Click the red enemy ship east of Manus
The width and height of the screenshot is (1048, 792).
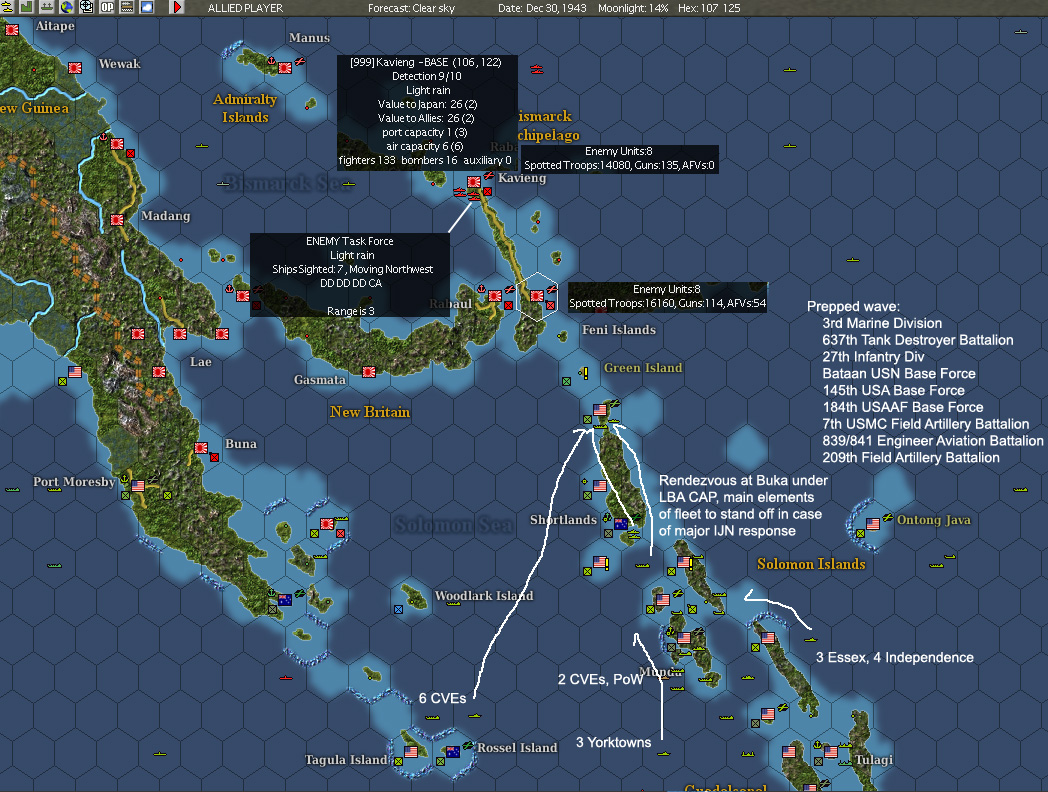pyautogui.click(x=537, y=69)
